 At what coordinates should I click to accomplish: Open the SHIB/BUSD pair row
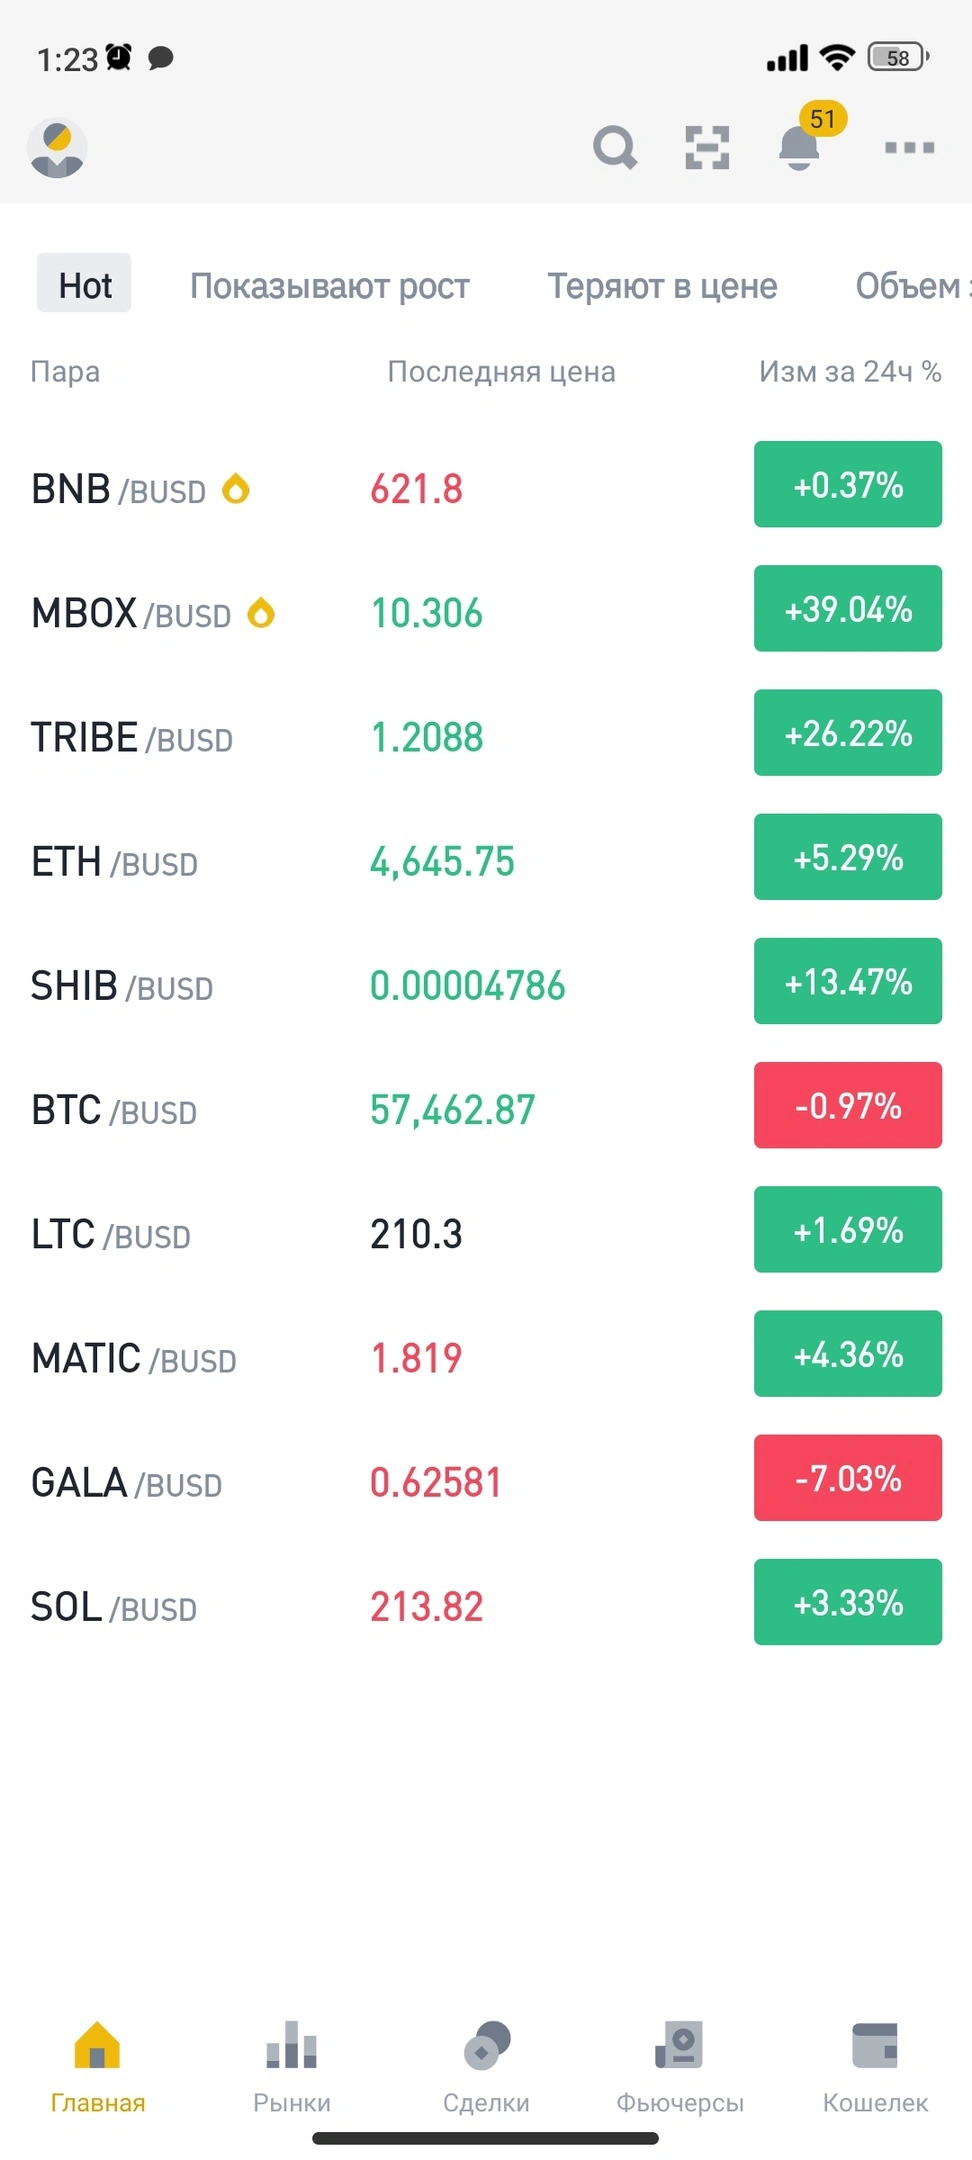tap(486, 984)
